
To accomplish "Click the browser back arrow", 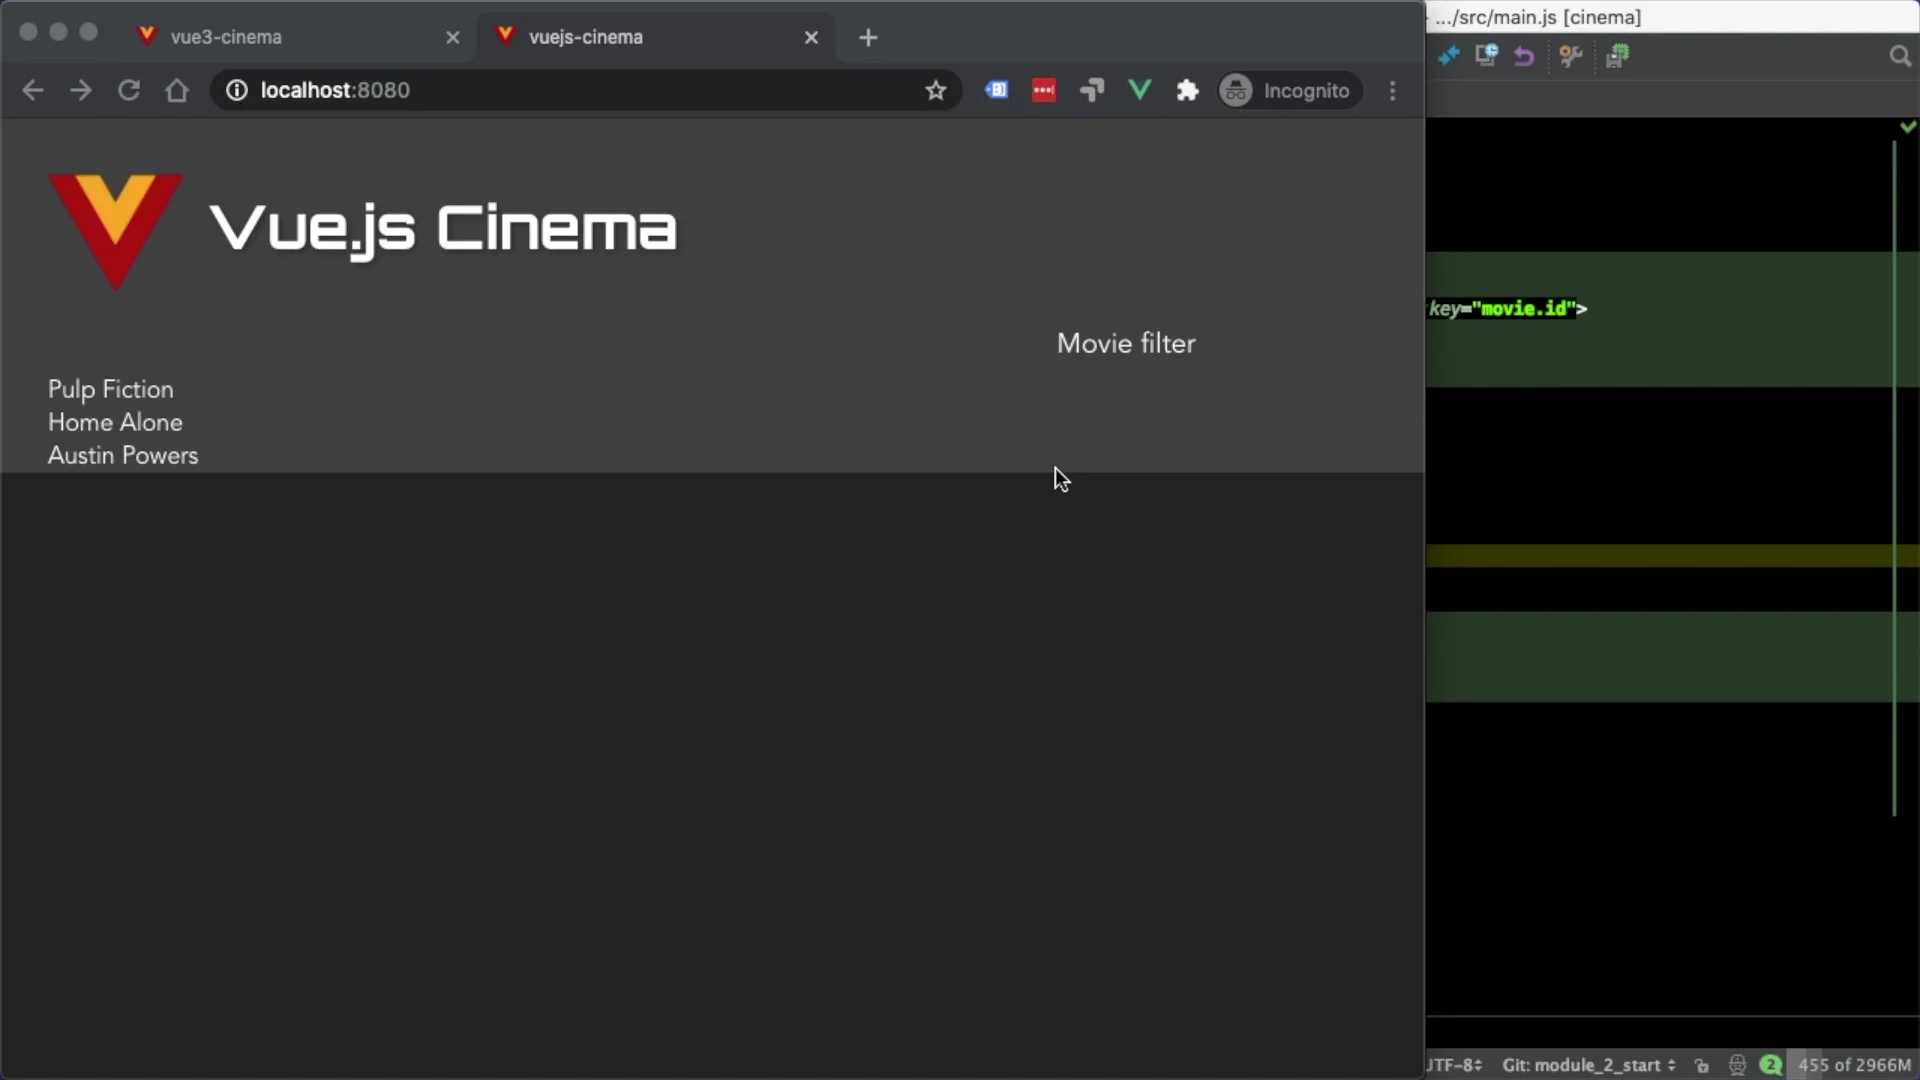I will (32, 91).
